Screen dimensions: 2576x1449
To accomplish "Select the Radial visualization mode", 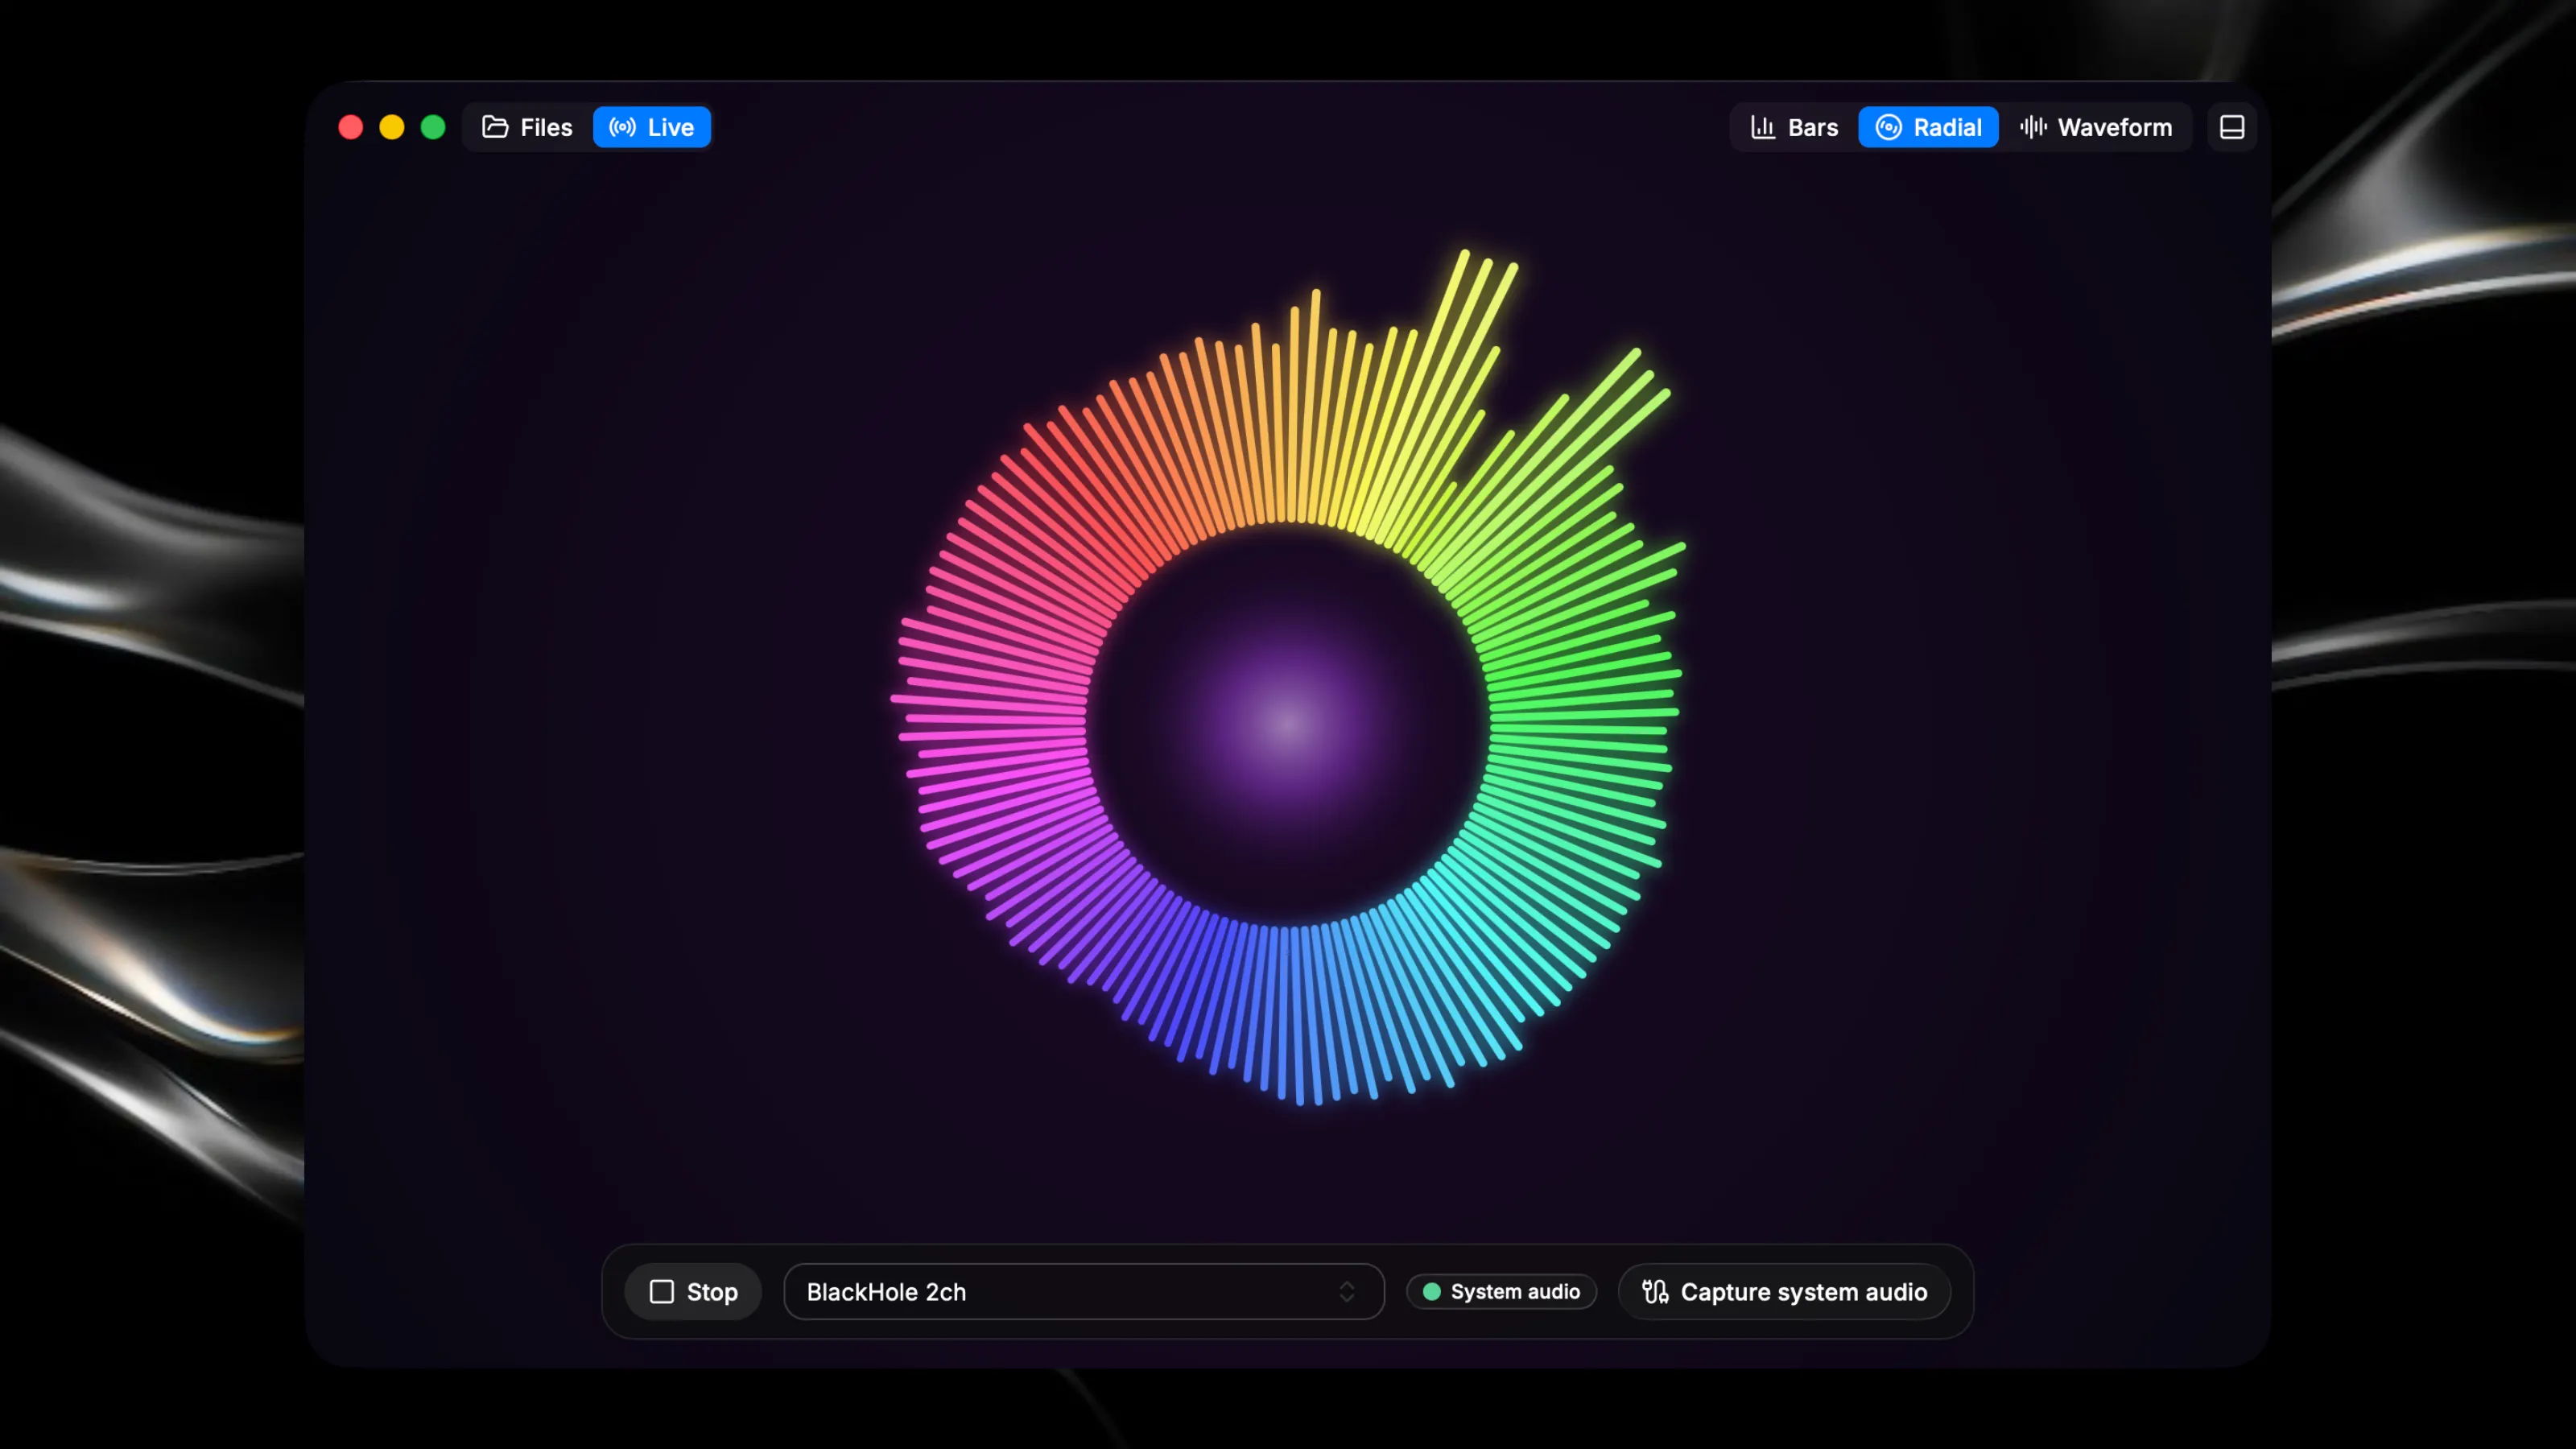I will (x=1928, y=127).
